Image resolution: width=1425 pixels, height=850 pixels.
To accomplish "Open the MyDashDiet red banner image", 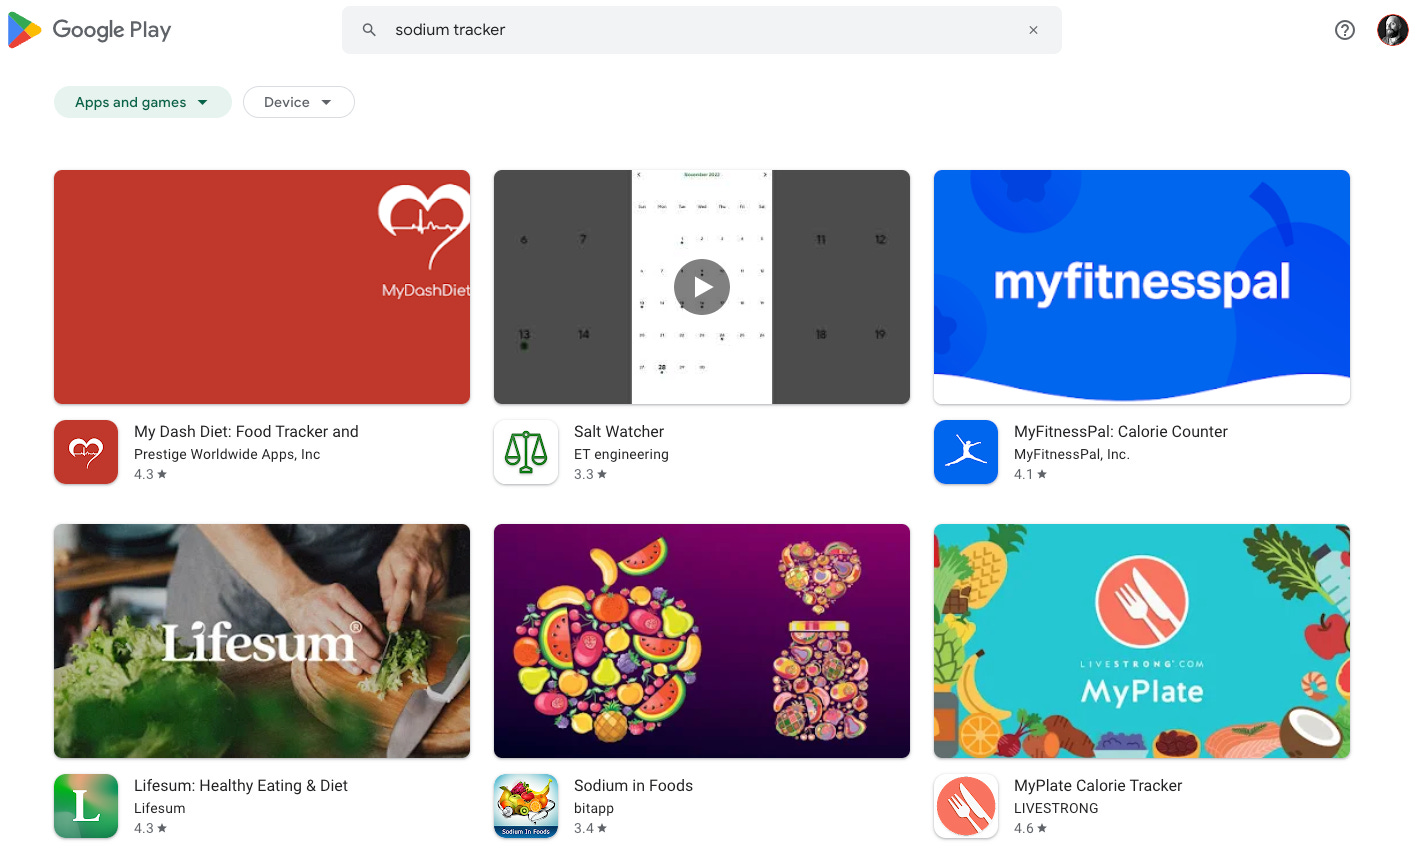I will 262,287.
